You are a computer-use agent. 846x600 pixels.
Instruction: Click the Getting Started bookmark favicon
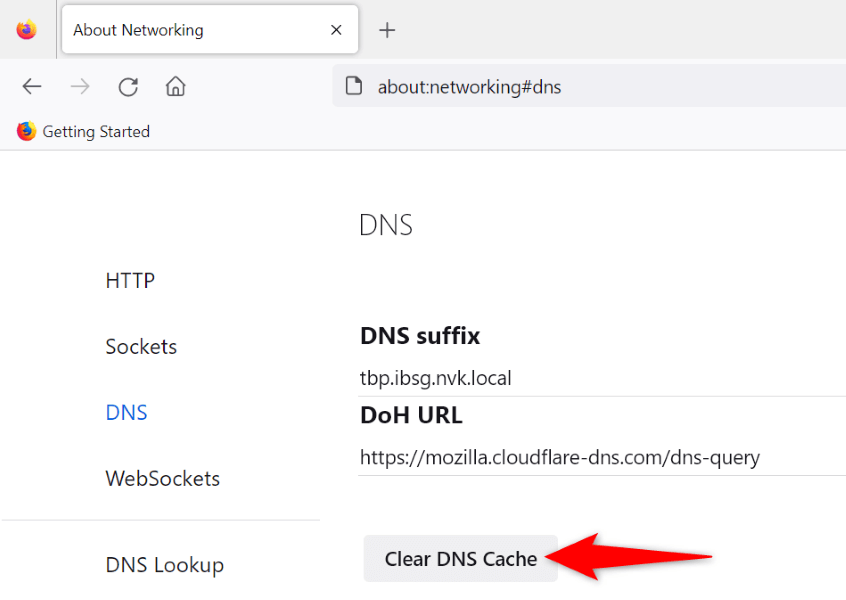[25, 131]
